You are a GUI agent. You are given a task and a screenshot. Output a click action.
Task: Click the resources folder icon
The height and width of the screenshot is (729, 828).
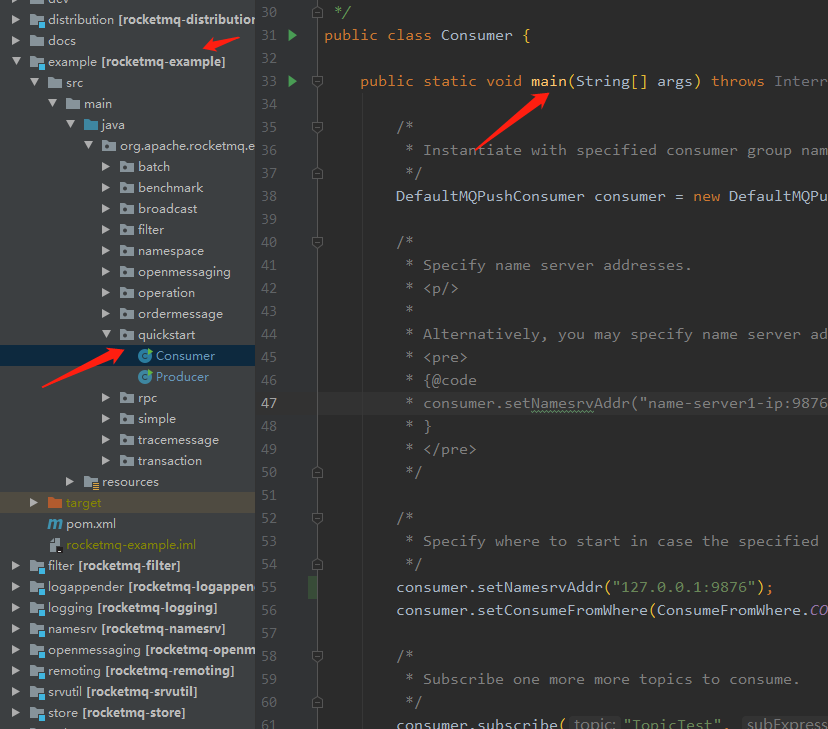(x=91, y=482)
